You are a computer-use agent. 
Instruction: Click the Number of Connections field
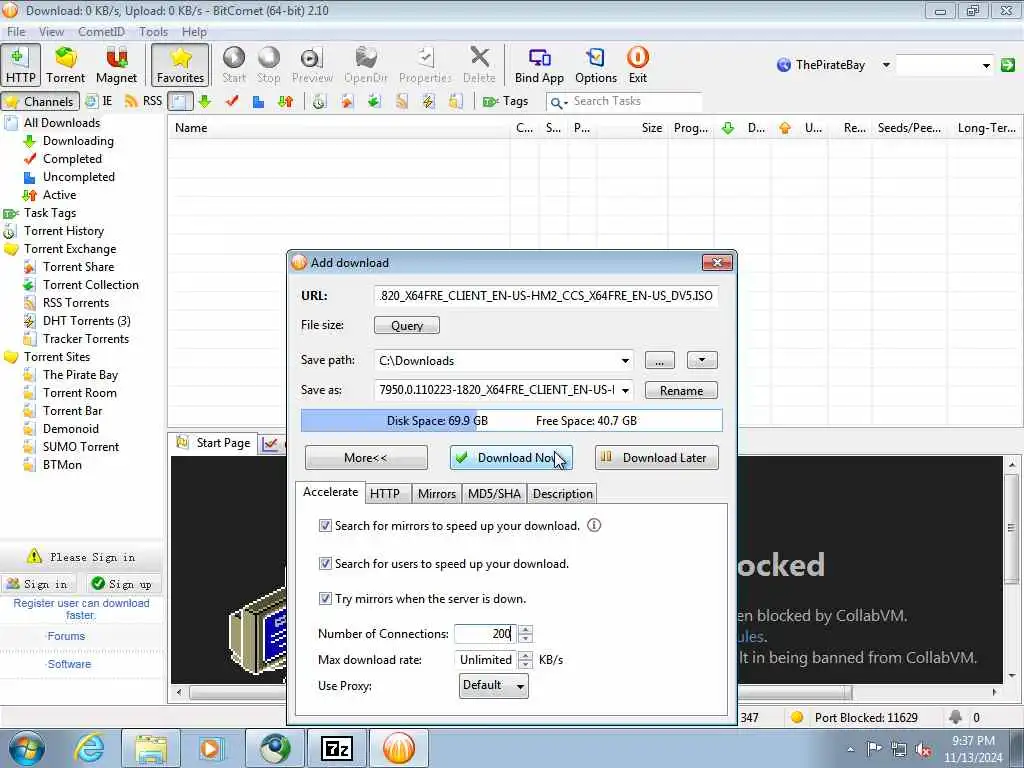[x=485, y=633]
